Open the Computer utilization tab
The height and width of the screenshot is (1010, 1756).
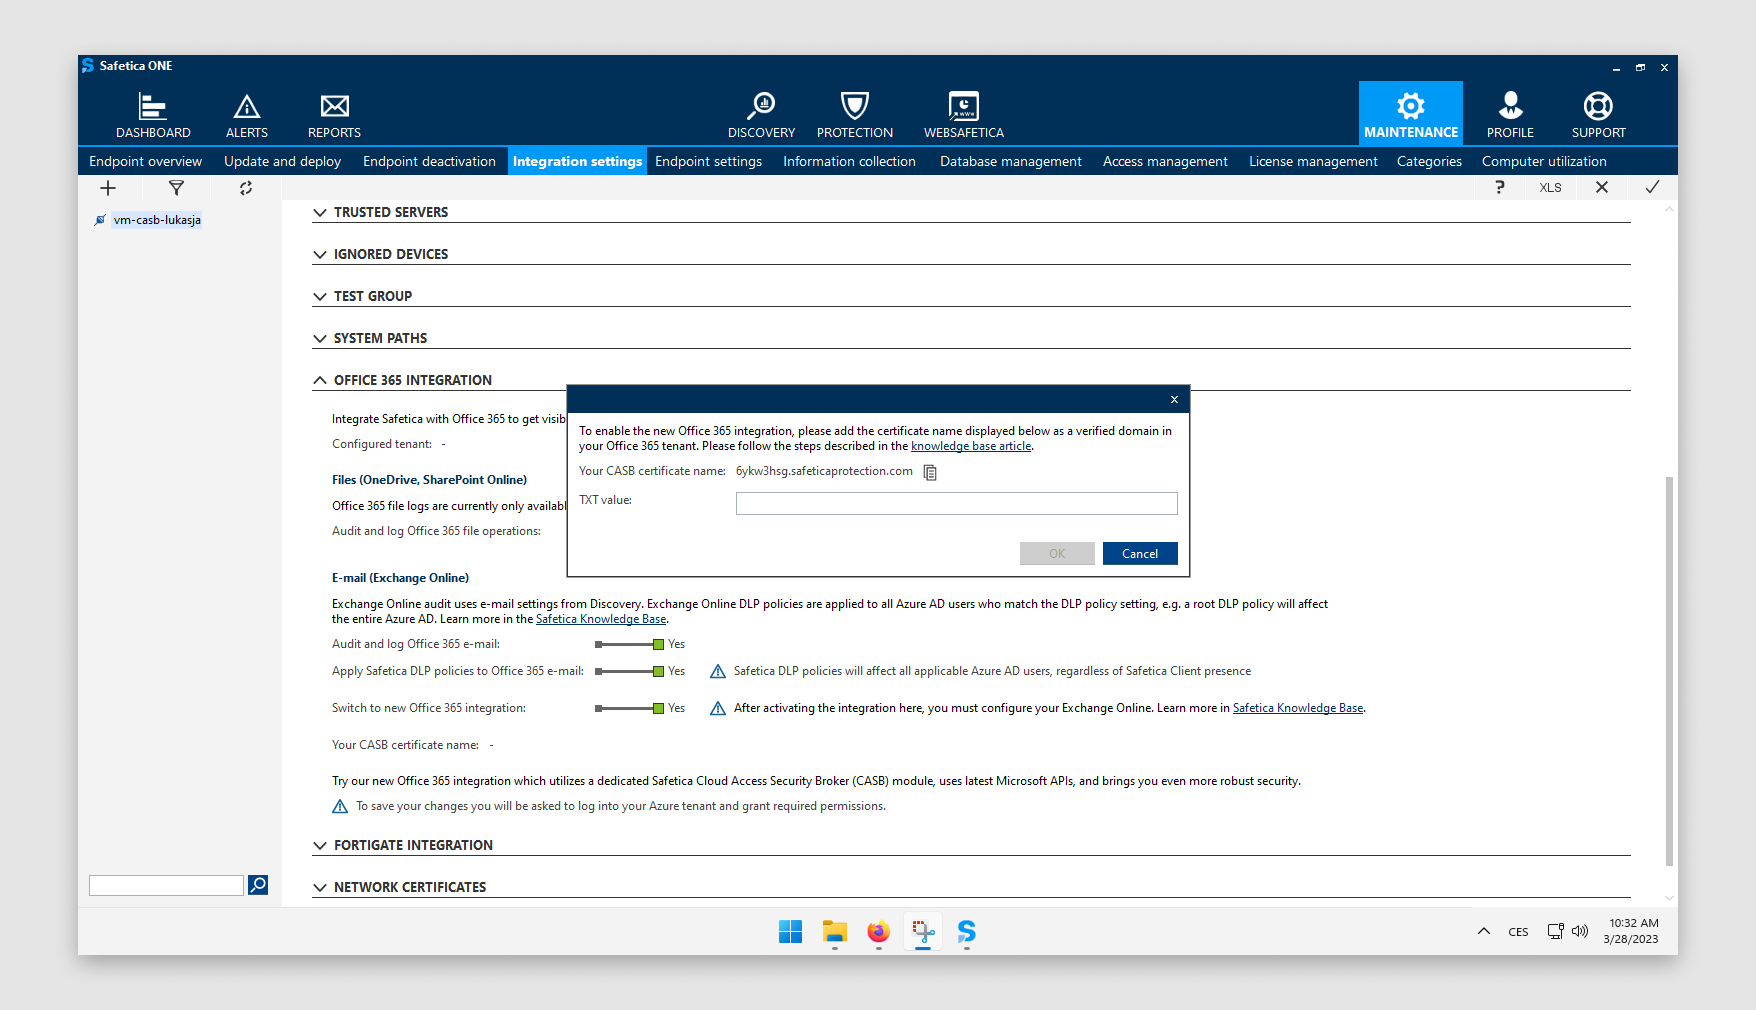click(1544, 161)
